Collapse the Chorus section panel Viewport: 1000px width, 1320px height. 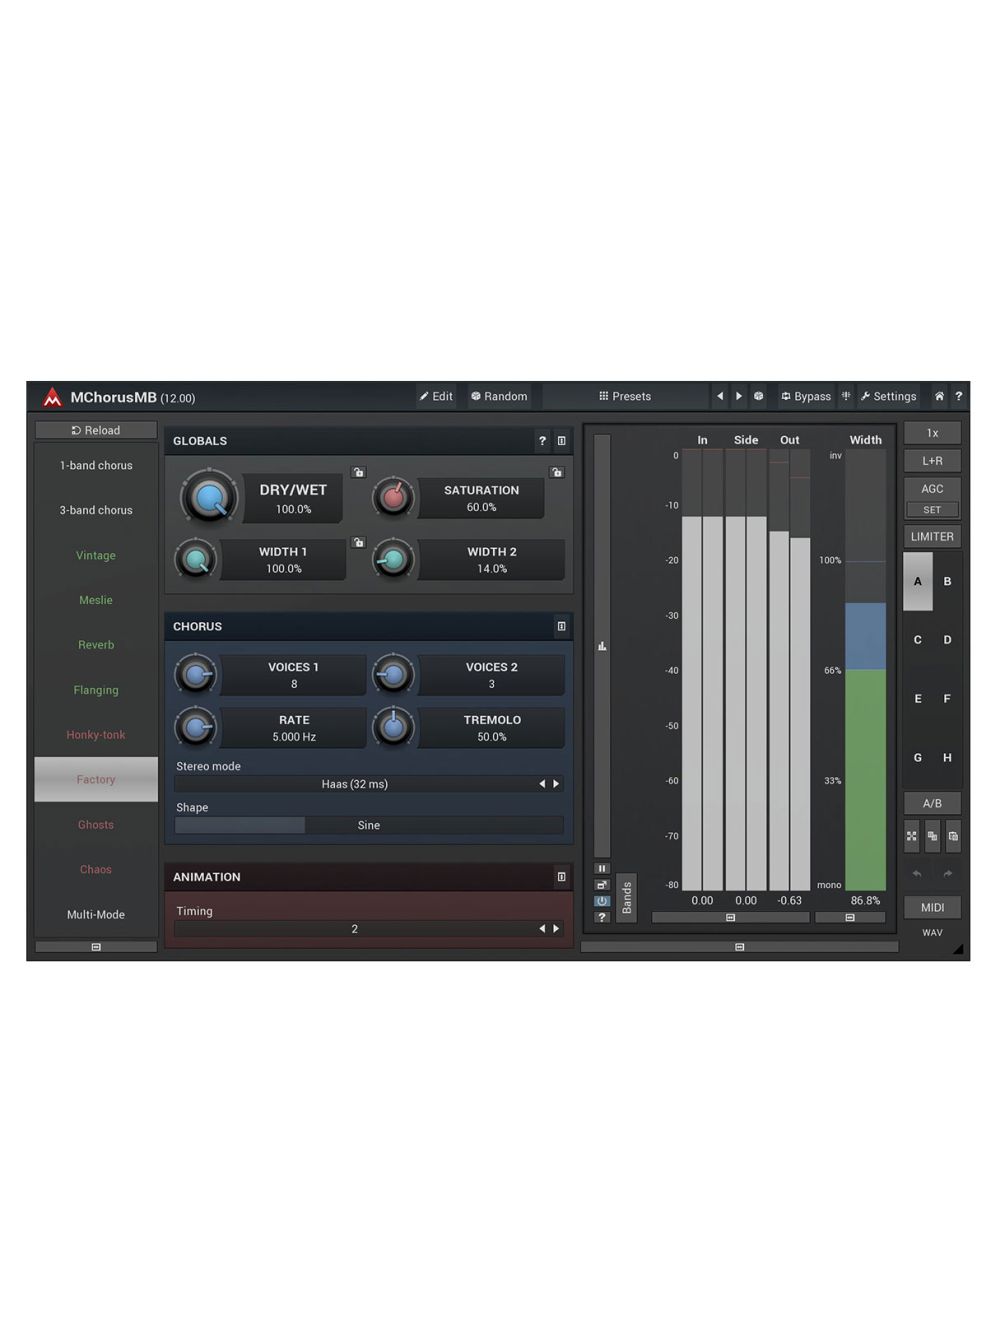[561, 626]
